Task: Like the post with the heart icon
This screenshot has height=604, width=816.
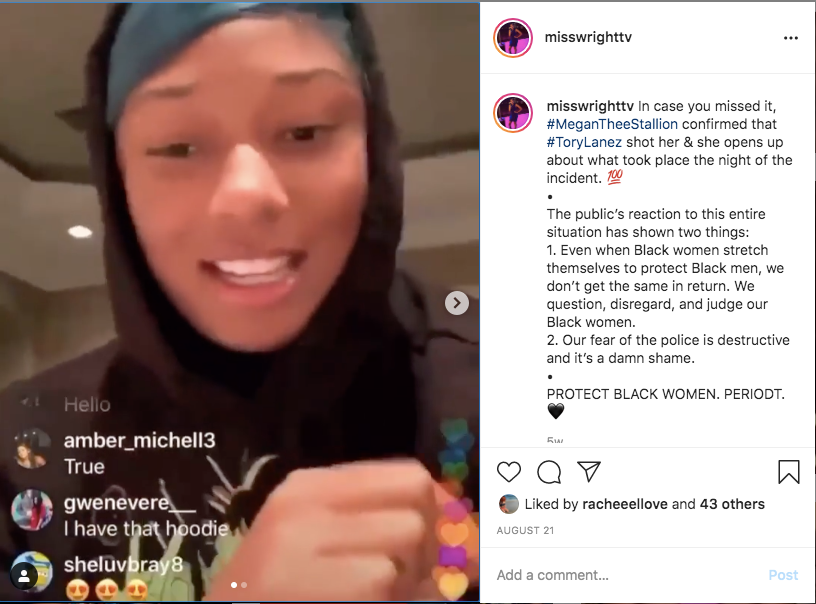Action: coord(508,472)
